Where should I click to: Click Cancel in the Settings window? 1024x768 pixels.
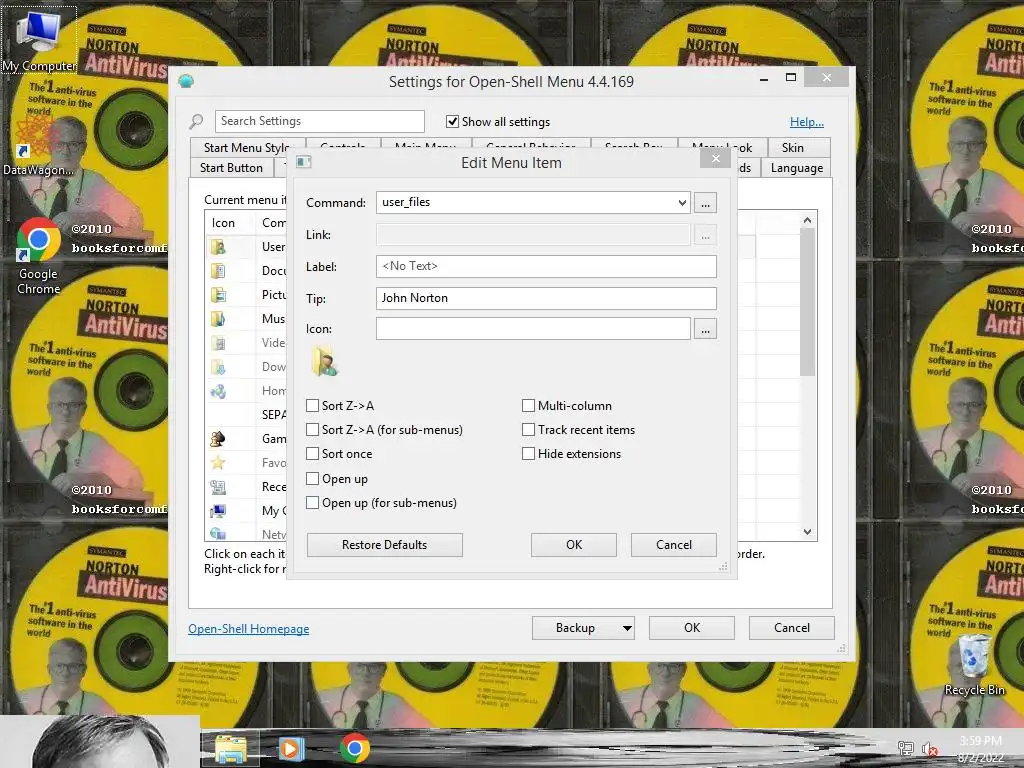pos(792,628)
